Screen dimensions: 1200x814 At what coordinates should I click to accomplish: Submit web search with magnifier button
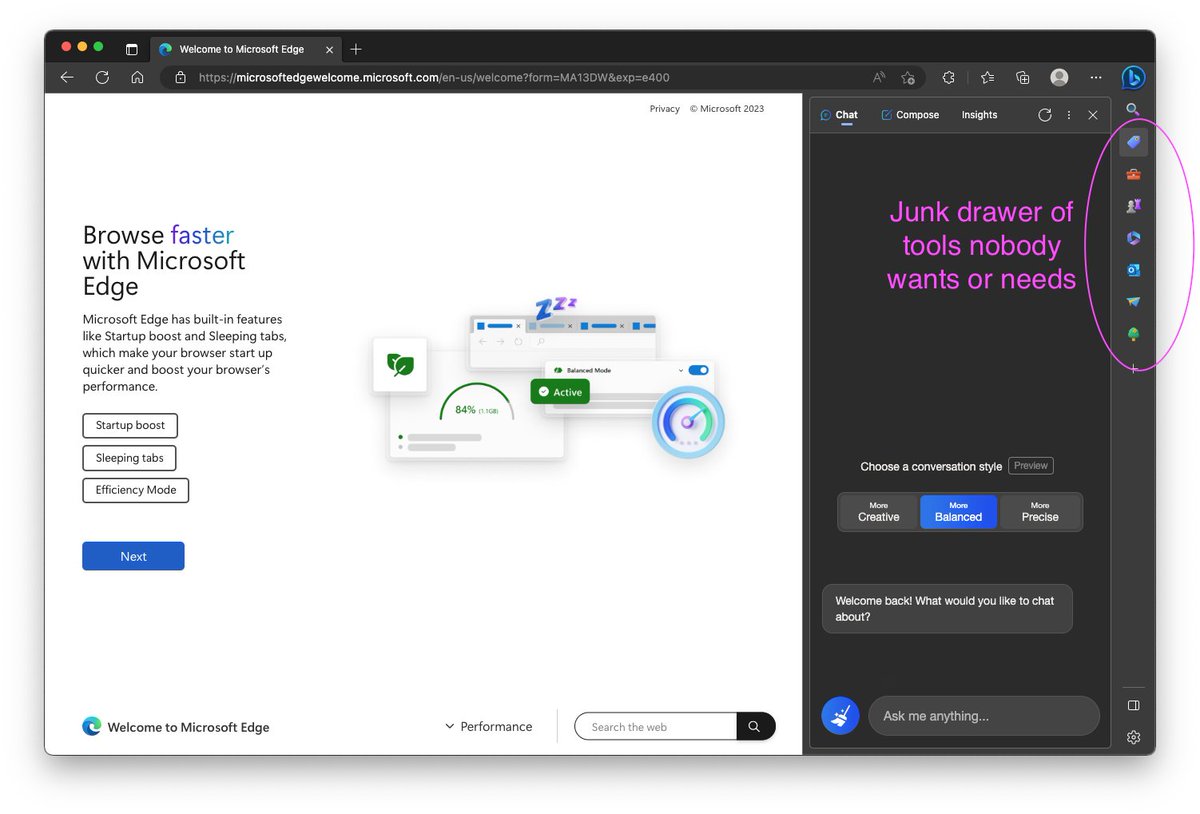[x=755, y=727]
